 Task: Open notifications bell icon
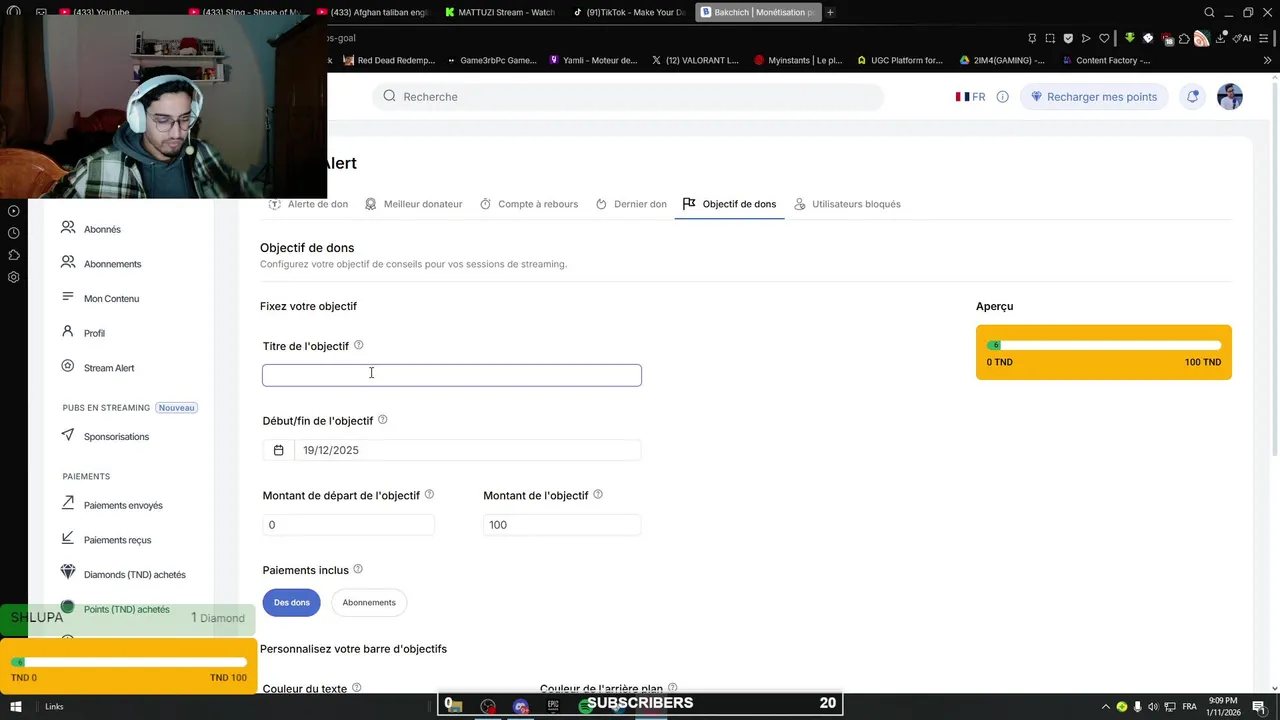(1192, 97)
